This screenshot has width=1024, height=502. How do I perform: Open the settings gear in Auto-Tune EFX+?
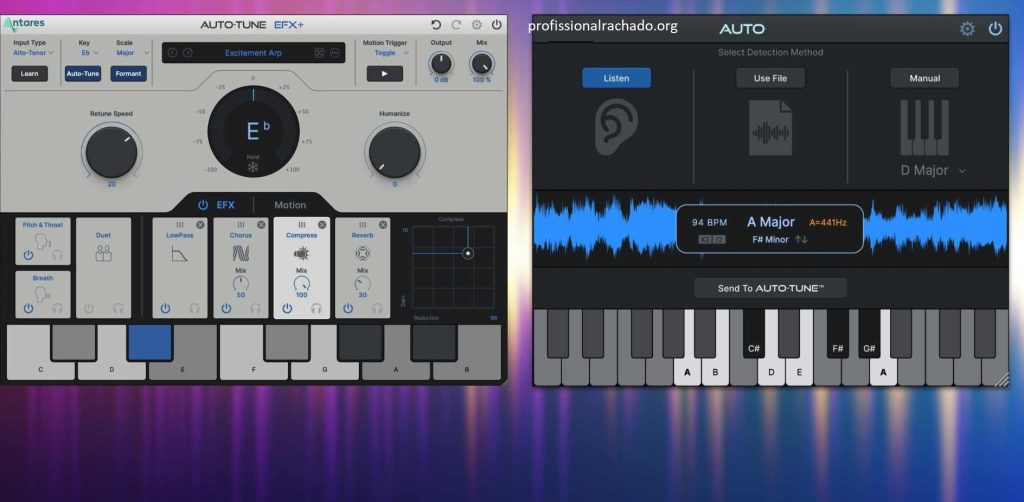coord(477,25)
